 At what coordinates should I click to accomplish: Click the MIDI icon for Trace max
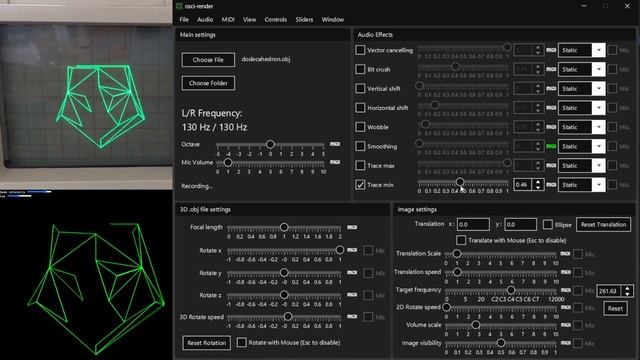[x=551, y=165]
